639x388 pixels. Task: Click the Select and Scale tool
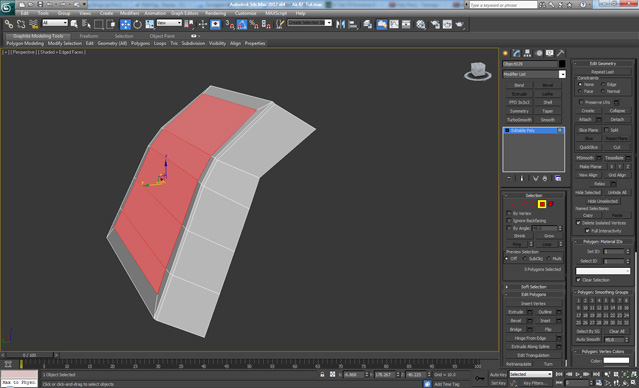[x=150, y=24]
